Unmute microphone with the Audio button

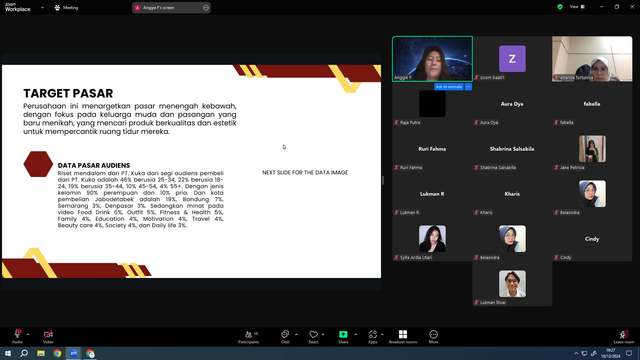tap(17, 336)
